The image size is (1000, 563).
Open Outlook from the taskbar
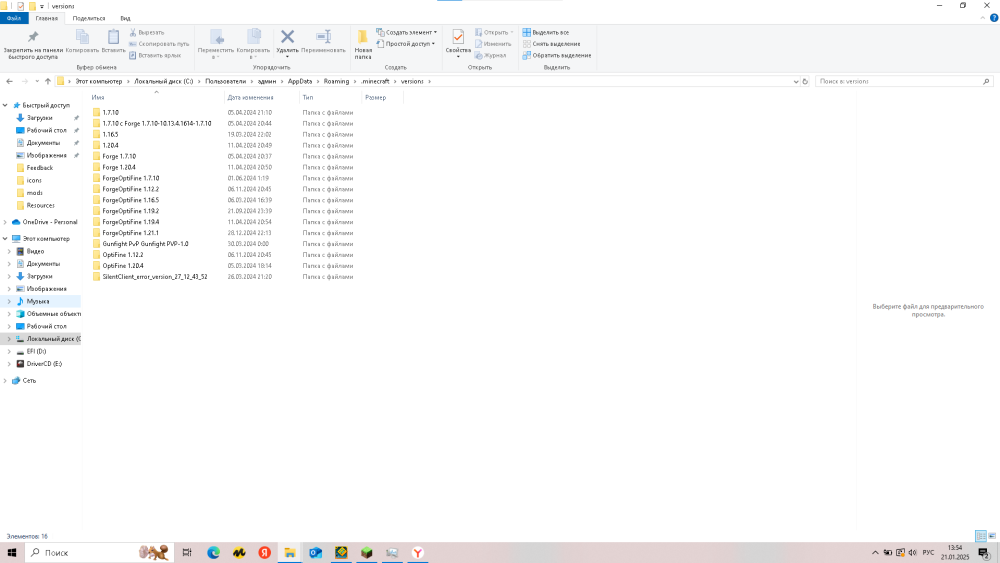[x=316, y=553]
